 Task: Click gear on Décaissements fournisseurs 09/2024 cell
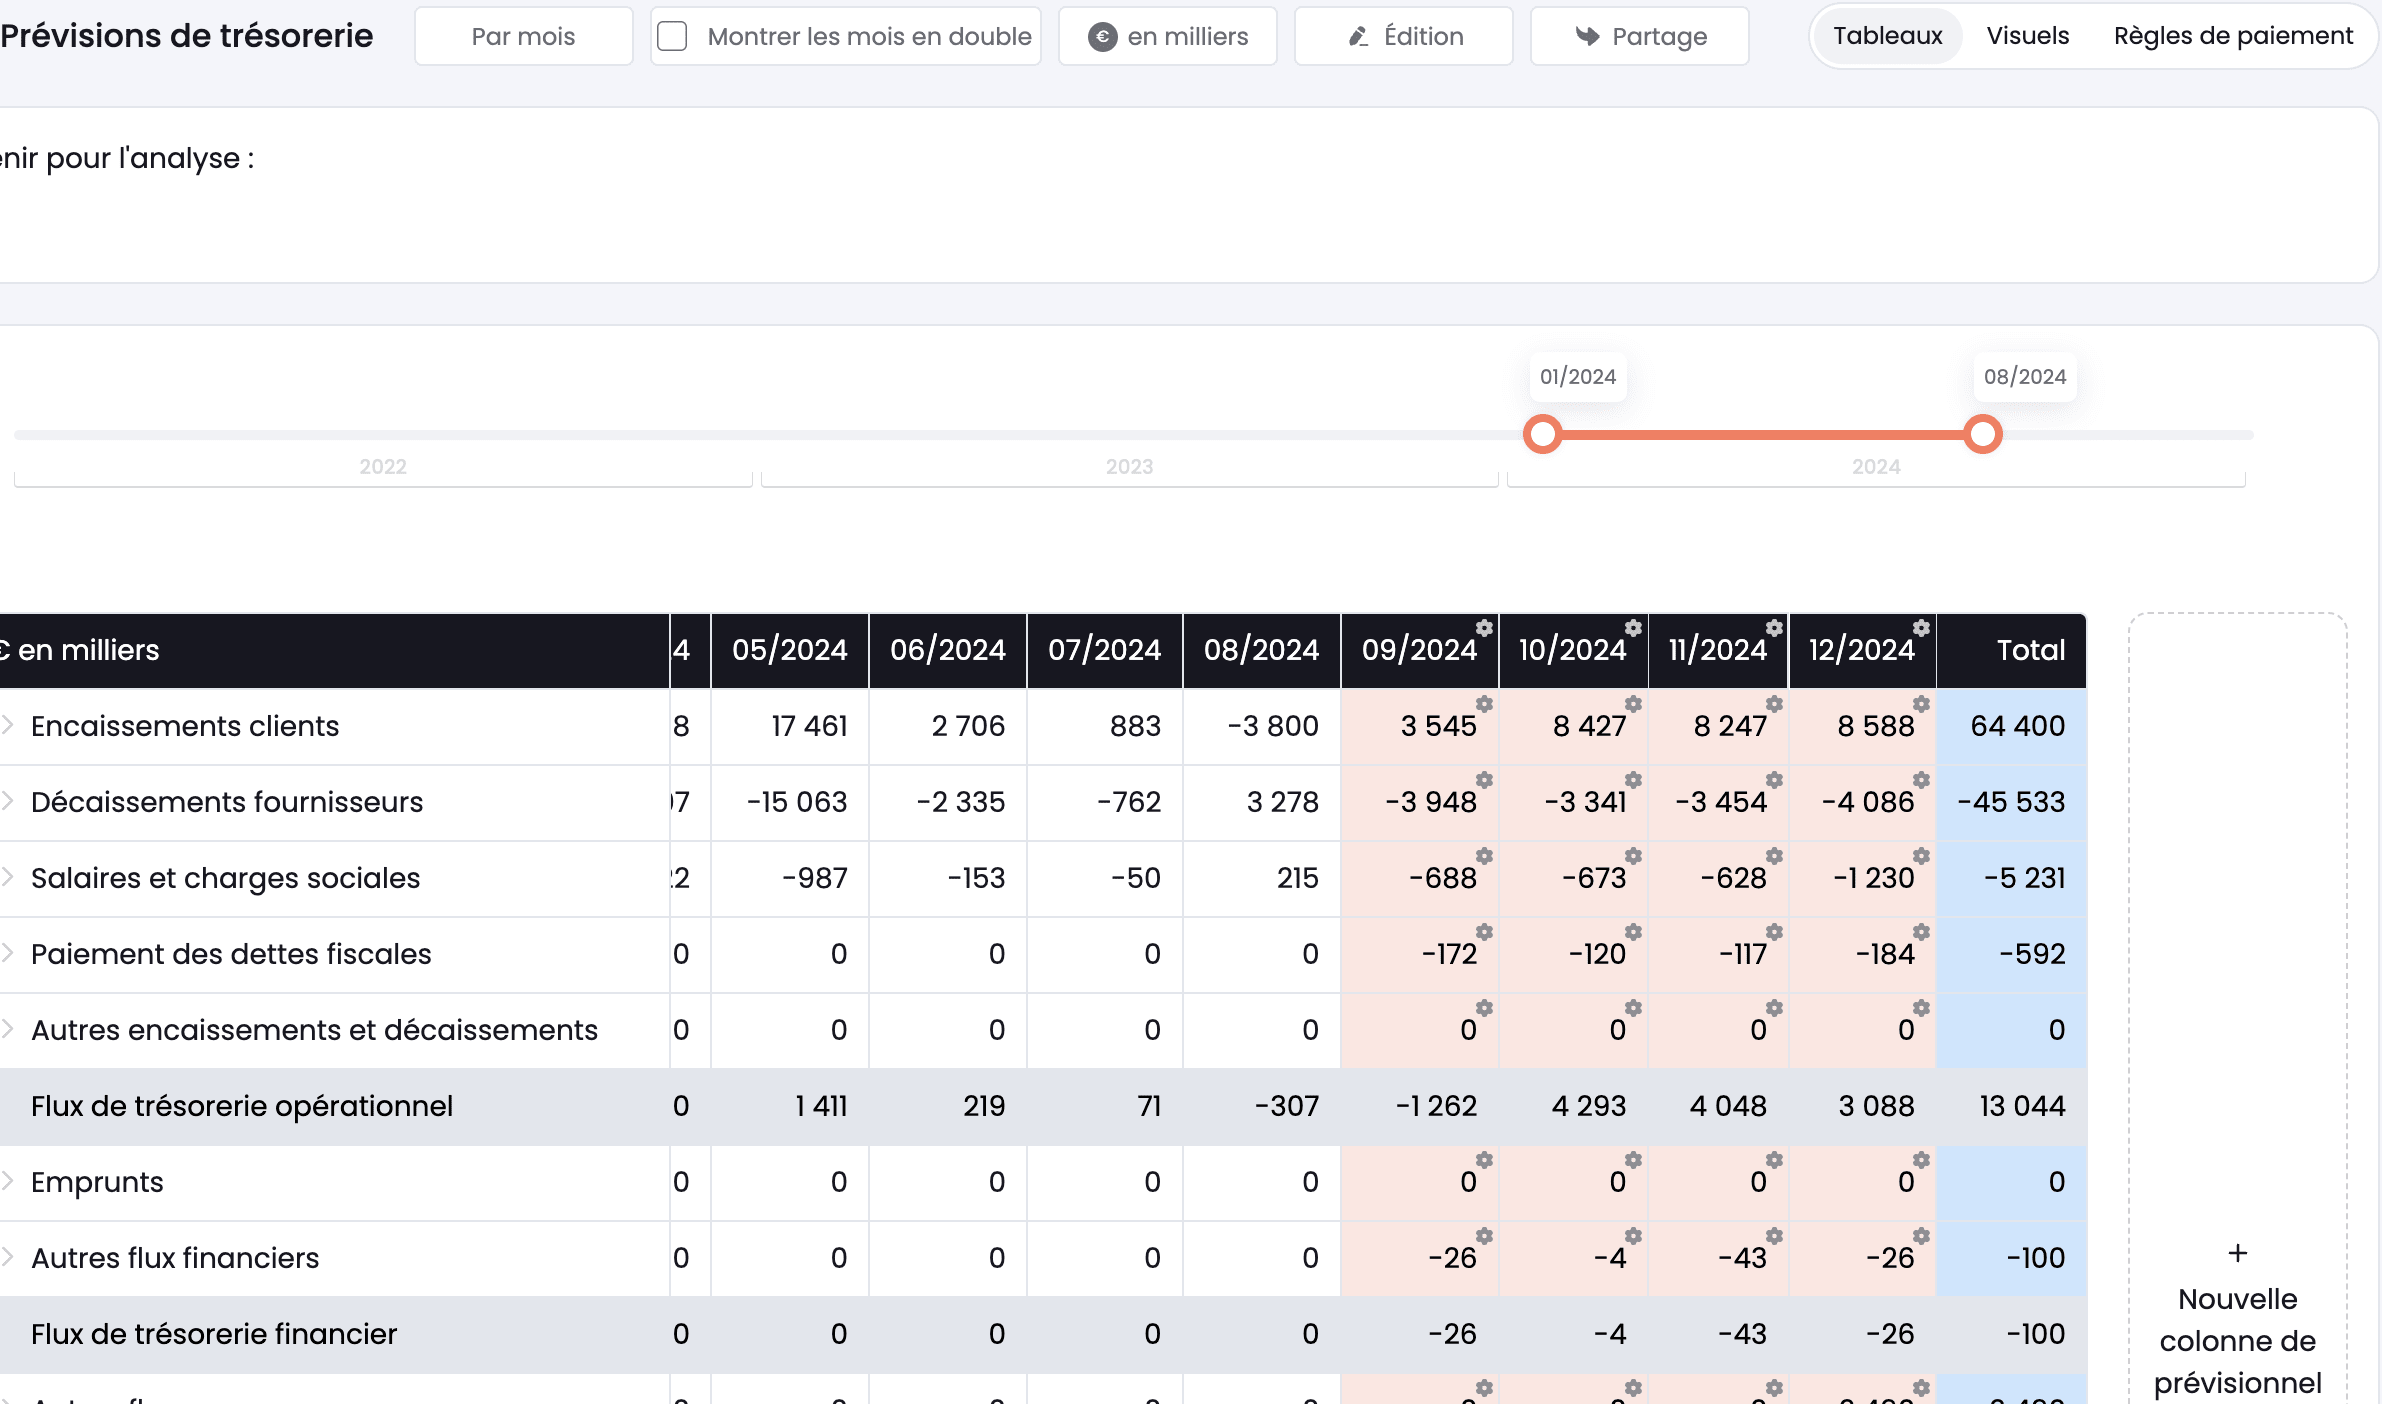click(x=1484, y=780)
